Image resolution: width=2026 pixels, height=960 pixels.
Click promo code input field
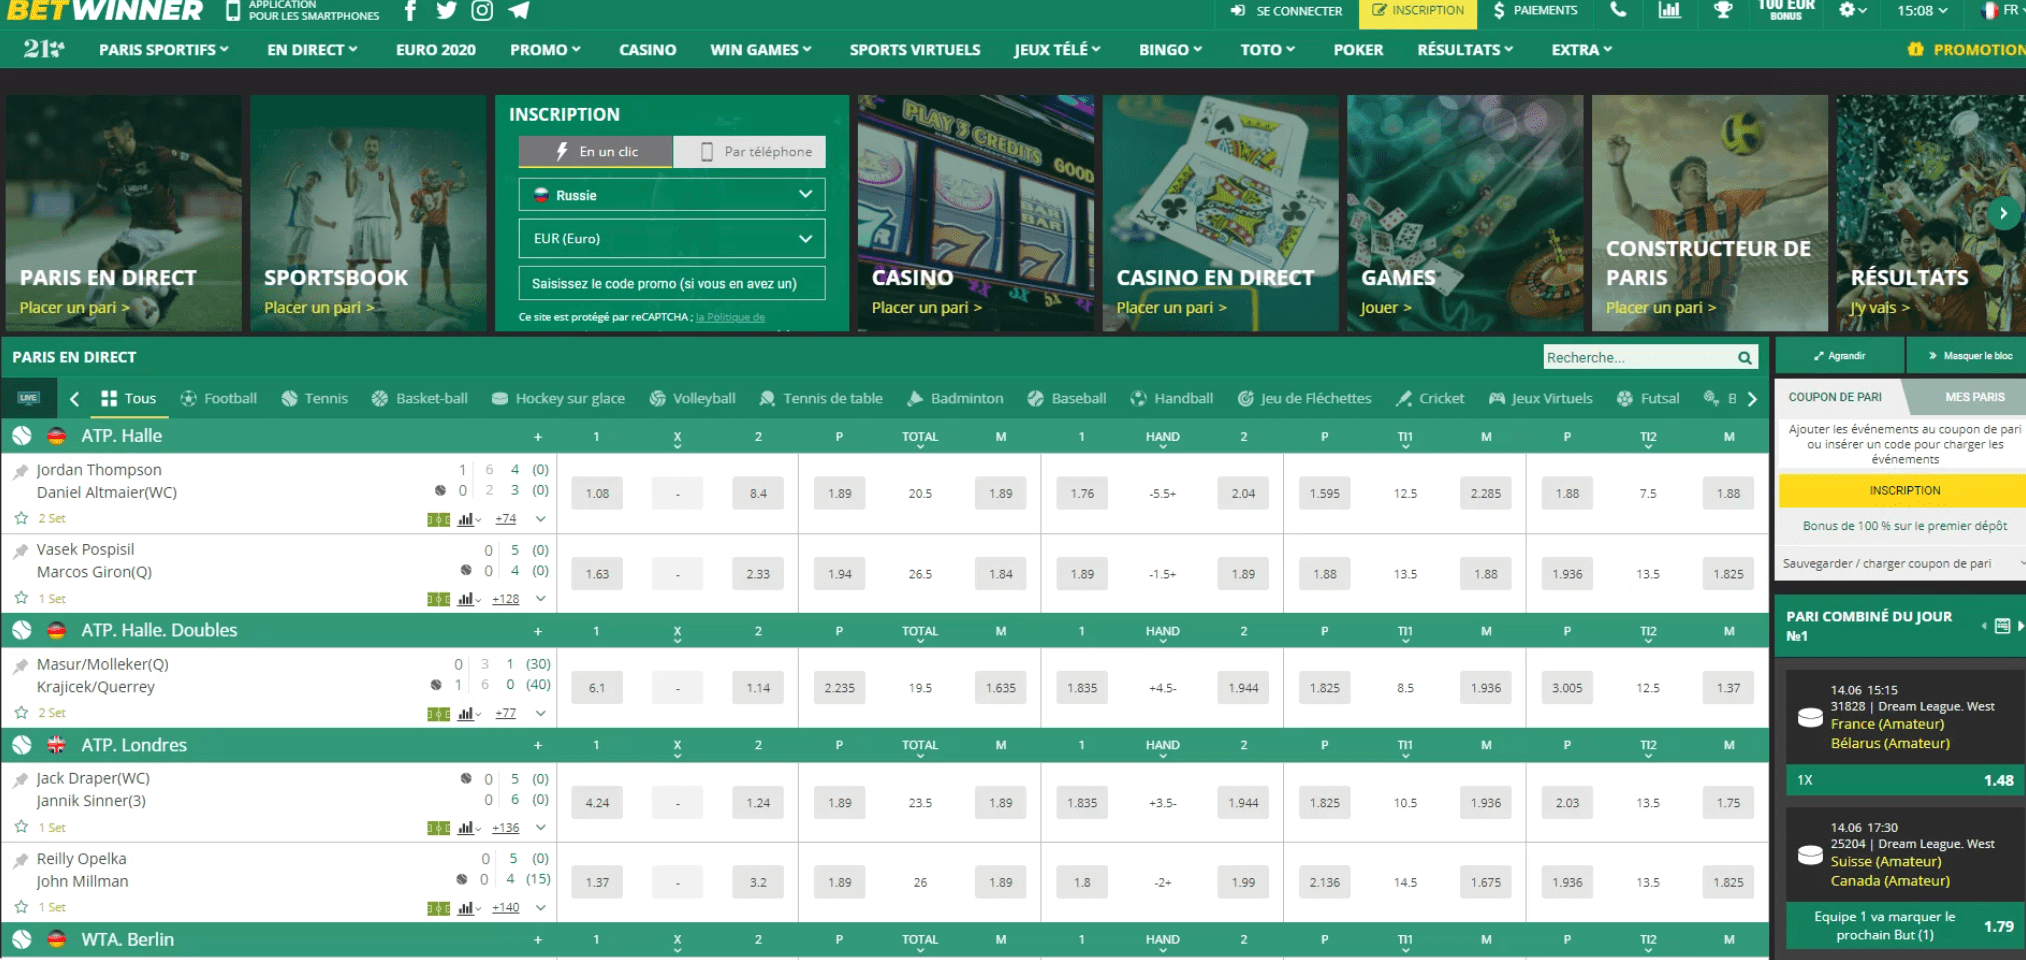(672, 283)
